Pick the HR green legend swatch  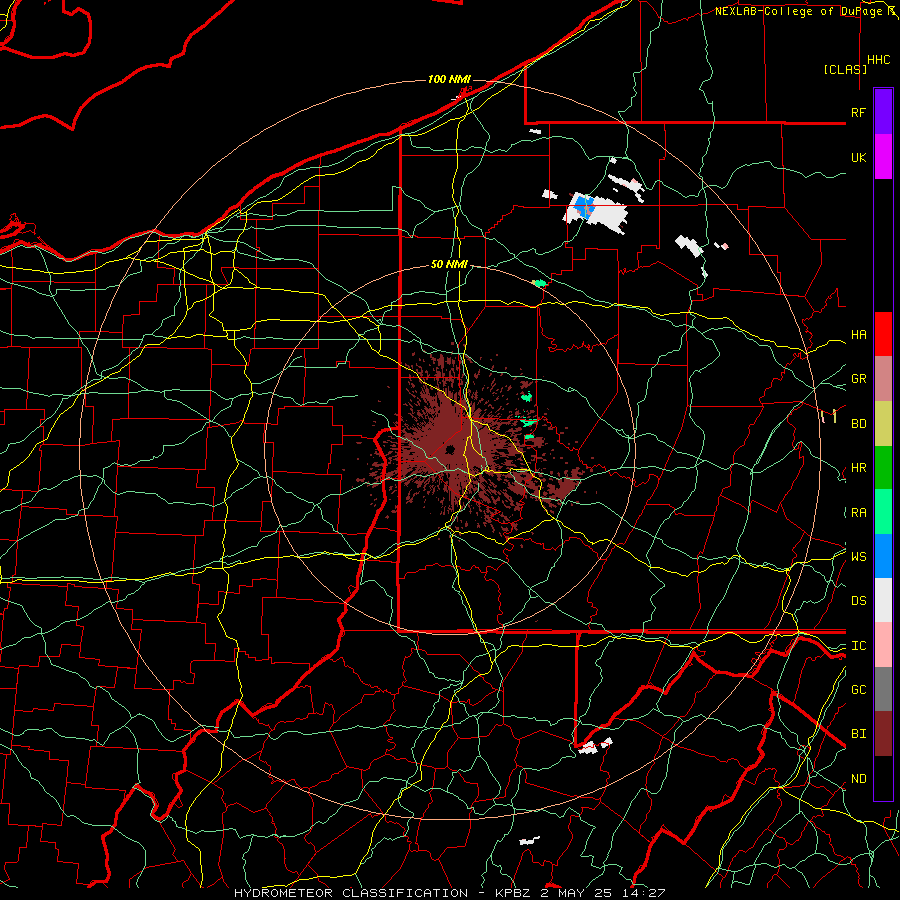click(x=883, y=468)
